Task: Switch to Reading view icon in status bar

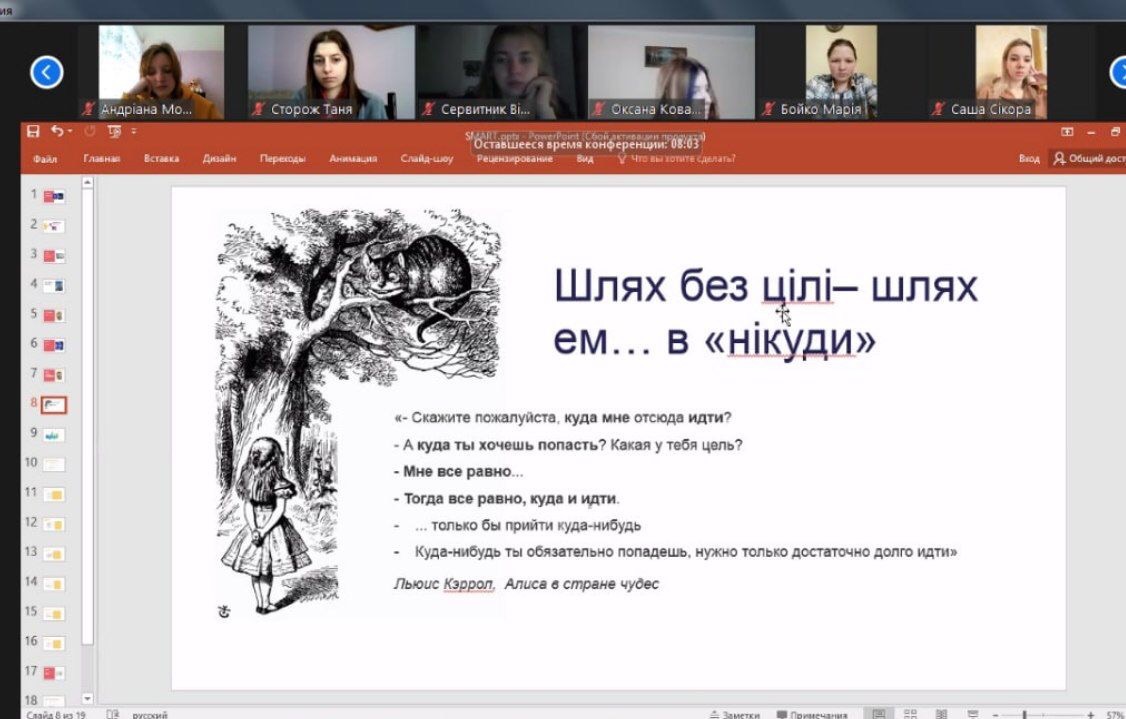Action: 941,714
